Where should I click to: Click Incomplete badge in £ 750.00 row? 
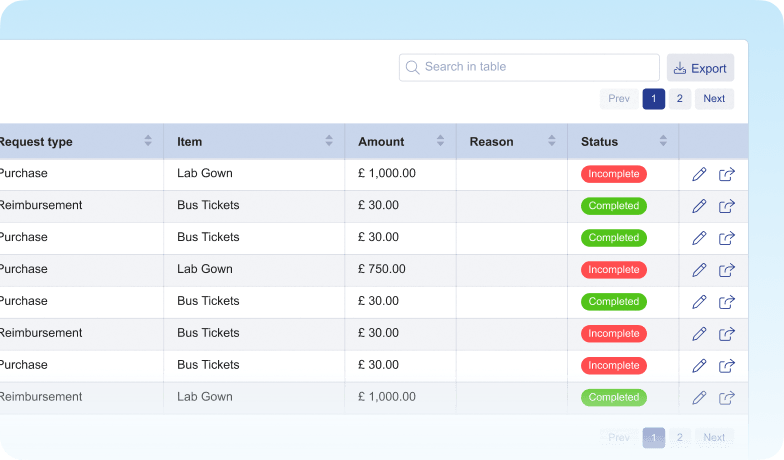[614, 270]
